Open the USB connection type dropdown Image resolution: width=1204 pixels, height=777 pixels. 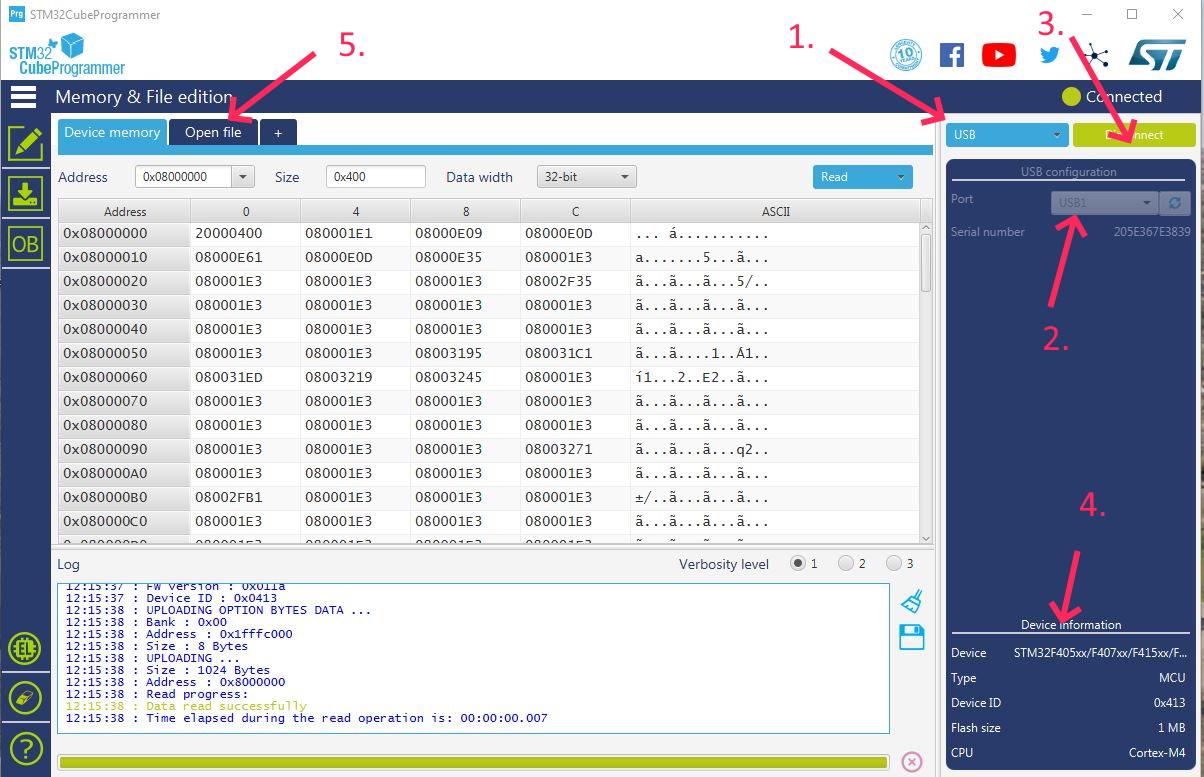click(x=1006, y=135)
